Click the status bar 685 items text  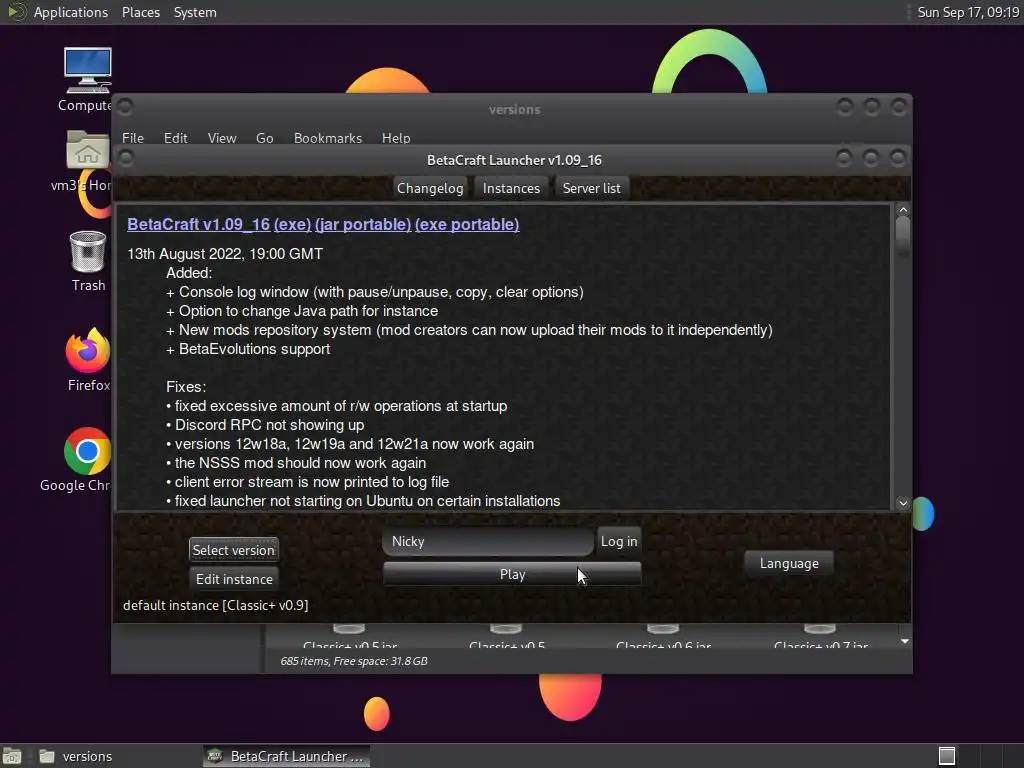pyautogui.click(x=354, y=661)
